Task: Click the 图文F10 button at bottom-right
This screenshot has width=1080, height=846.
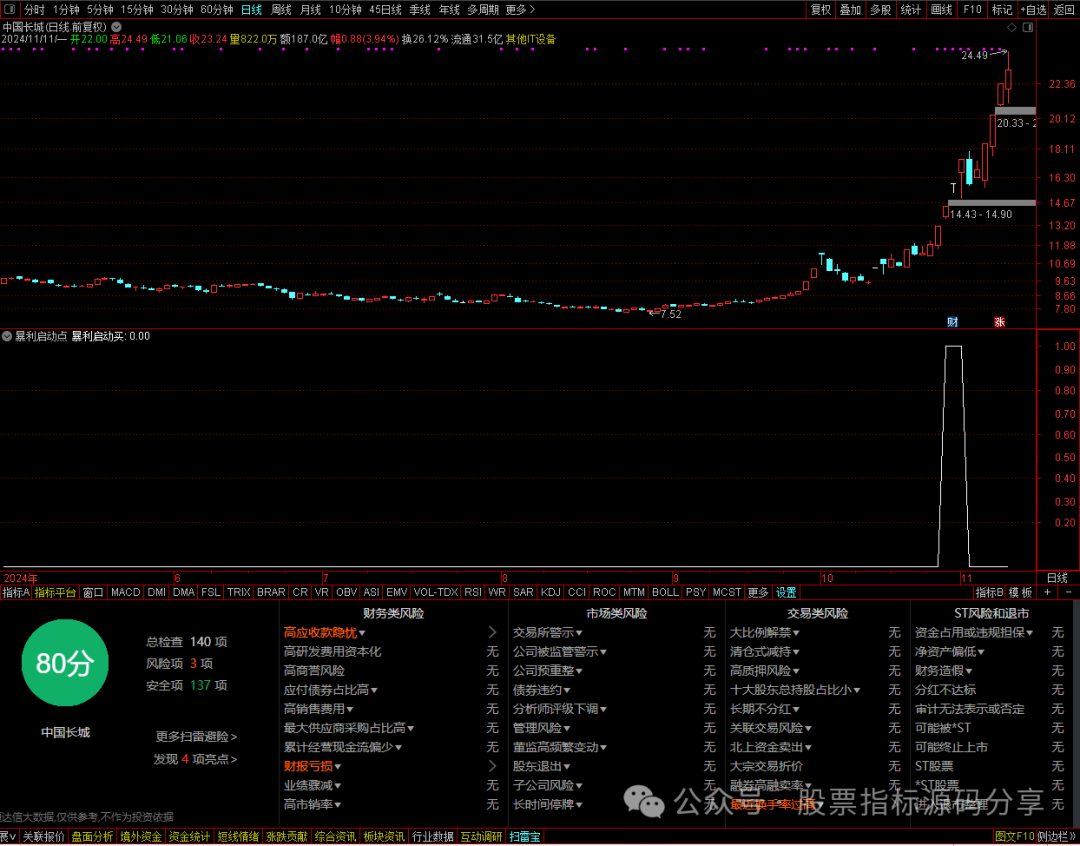Action: tap(1015, 836)
